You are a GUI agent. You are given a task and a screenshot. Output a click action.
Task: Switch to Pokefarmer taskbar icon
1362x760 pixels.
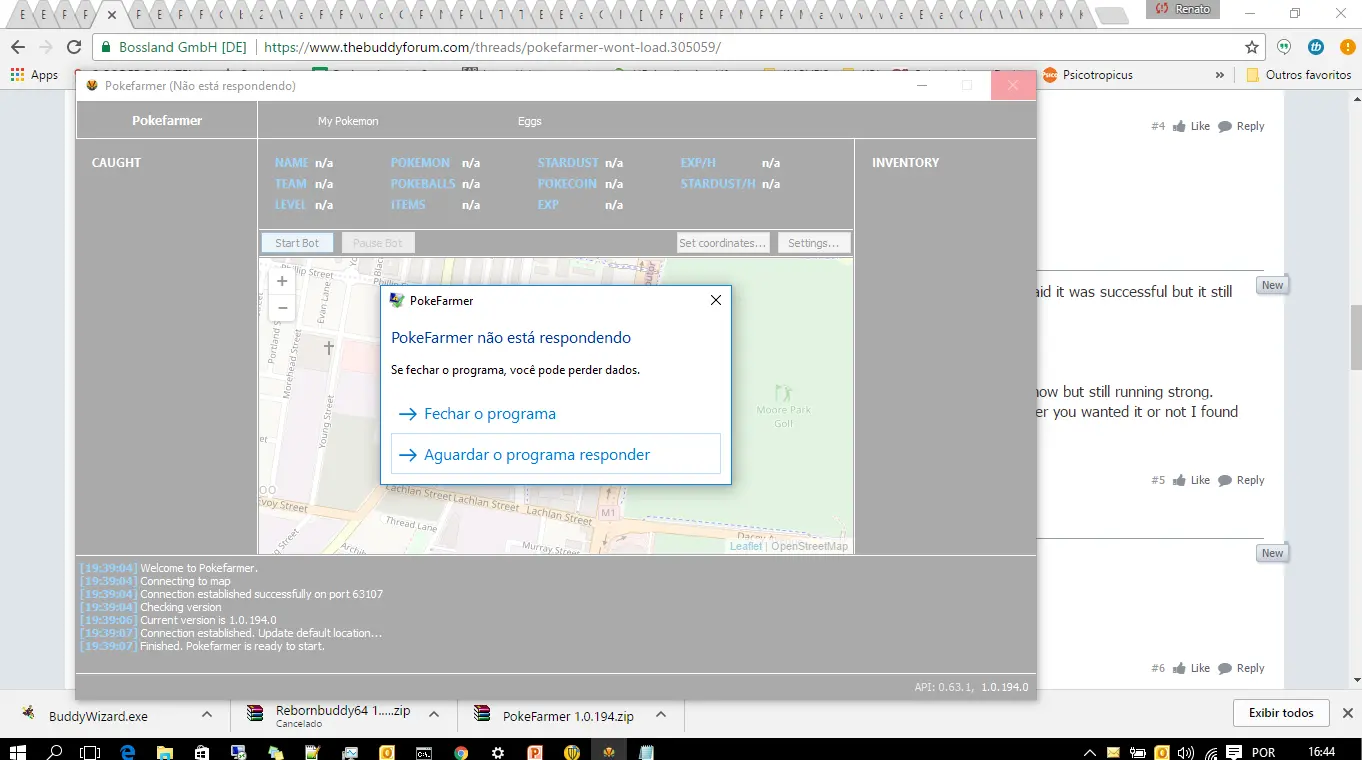click(608, 751)
